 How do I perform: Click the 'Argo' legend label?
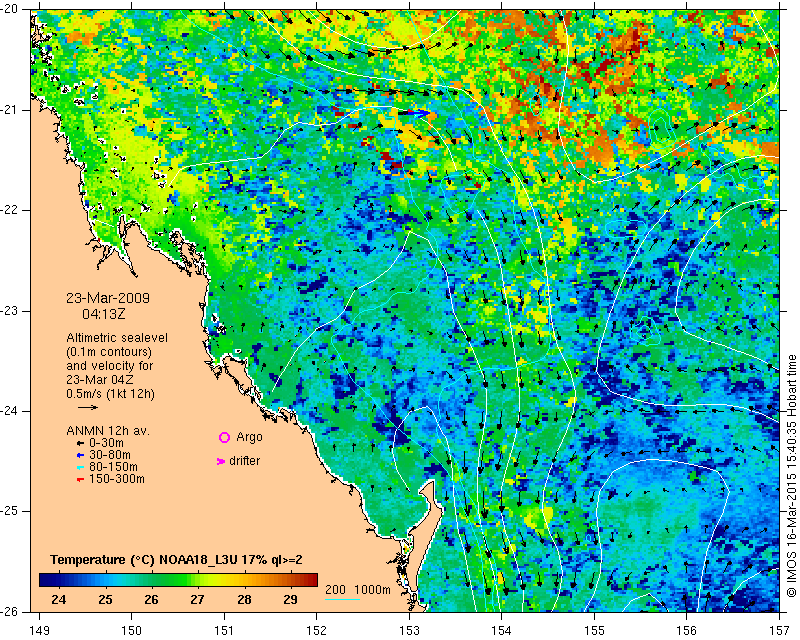pyautogui.click(x=249, y=437)
